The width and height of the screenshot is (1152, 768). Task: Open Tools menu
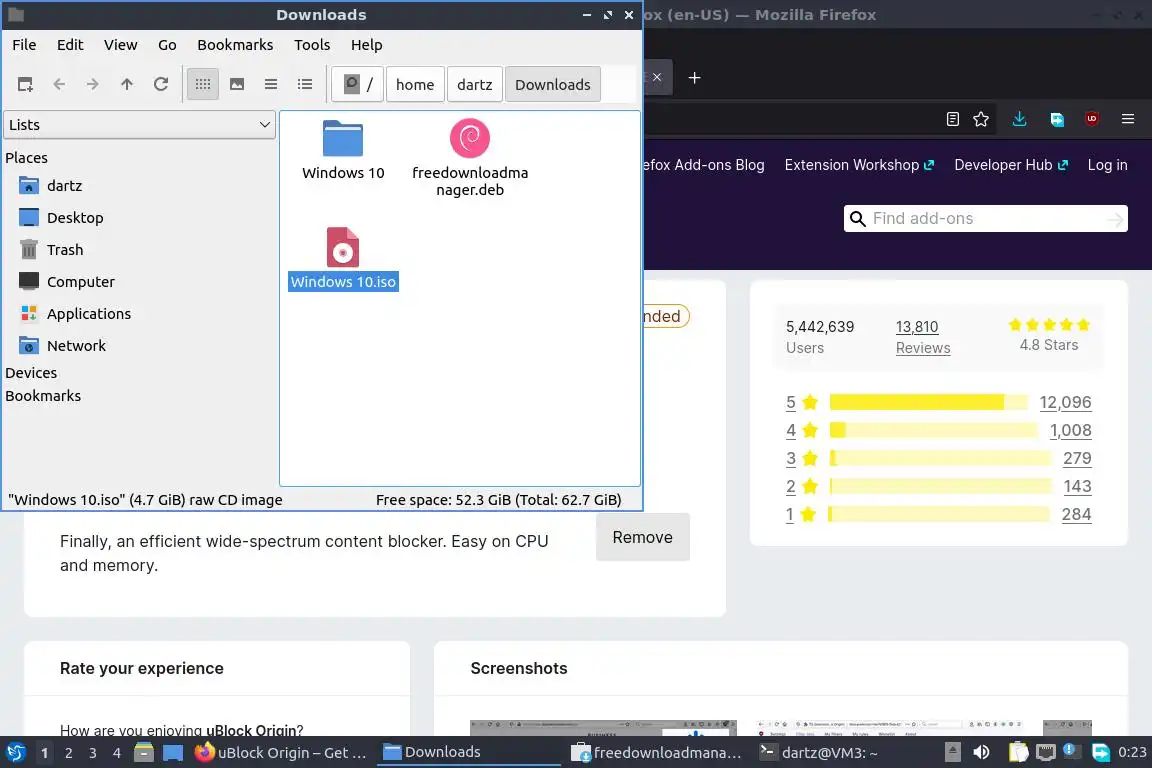click(312, 45)
